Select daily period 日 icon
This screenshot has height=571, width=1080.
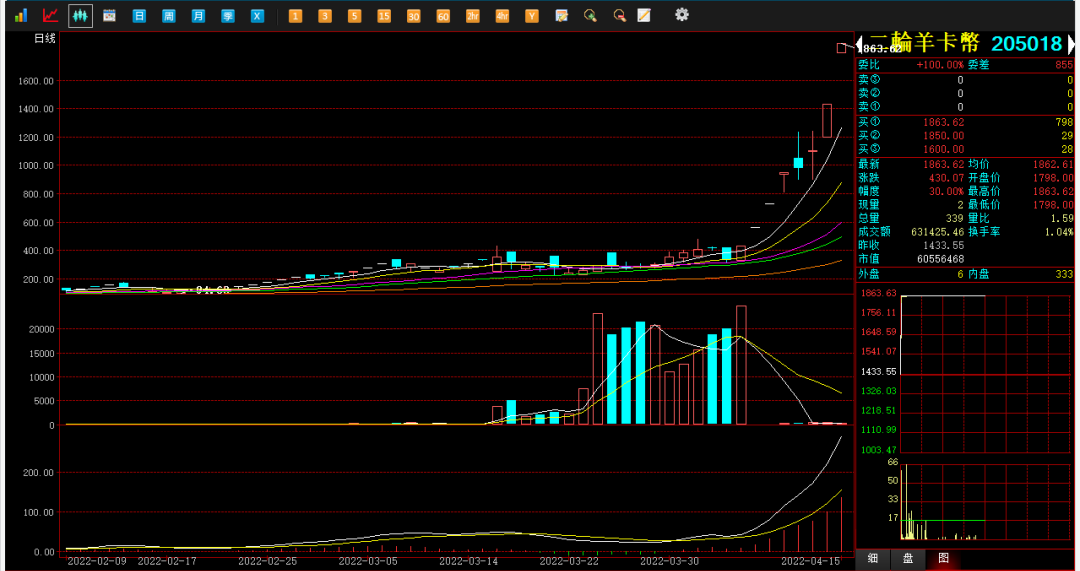139,15
